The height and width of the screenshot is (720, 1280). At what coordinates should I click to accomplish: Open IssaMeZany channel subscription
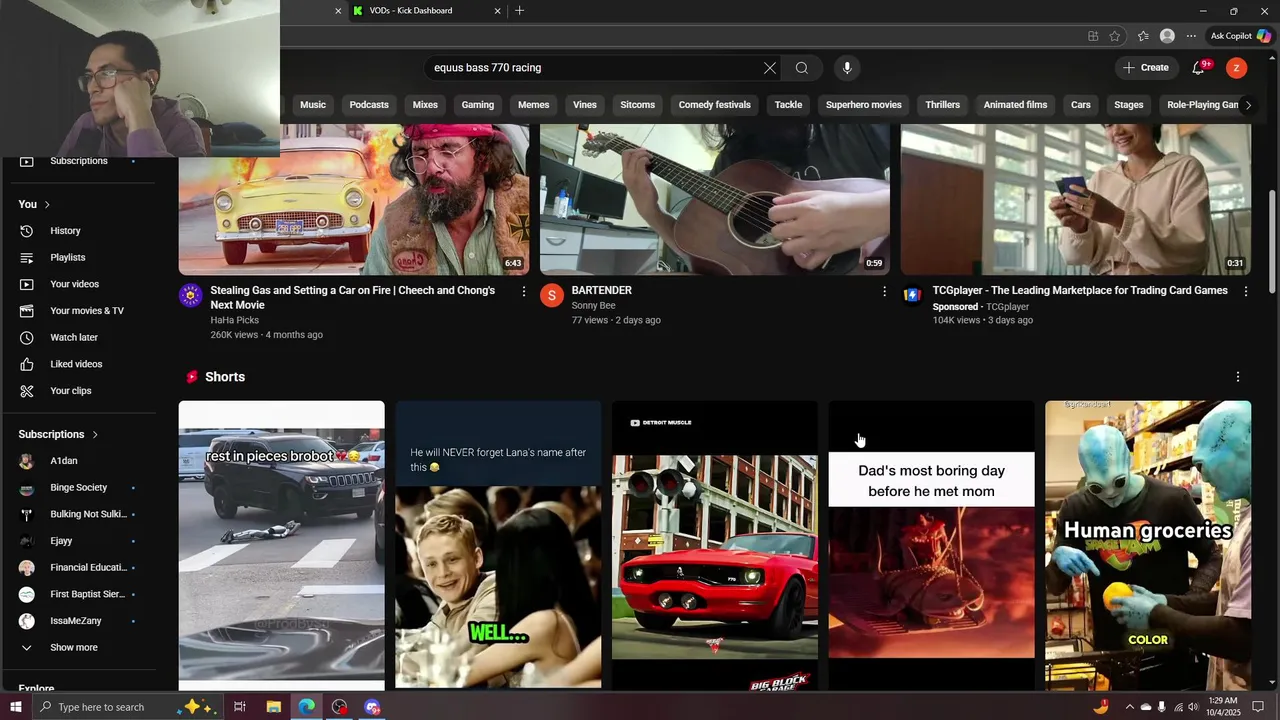click(x=78, y=621)
